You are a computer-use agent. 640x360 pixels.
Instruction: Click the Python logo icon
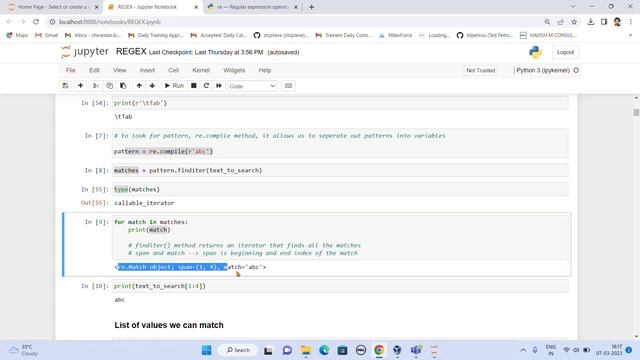(535, 52)
